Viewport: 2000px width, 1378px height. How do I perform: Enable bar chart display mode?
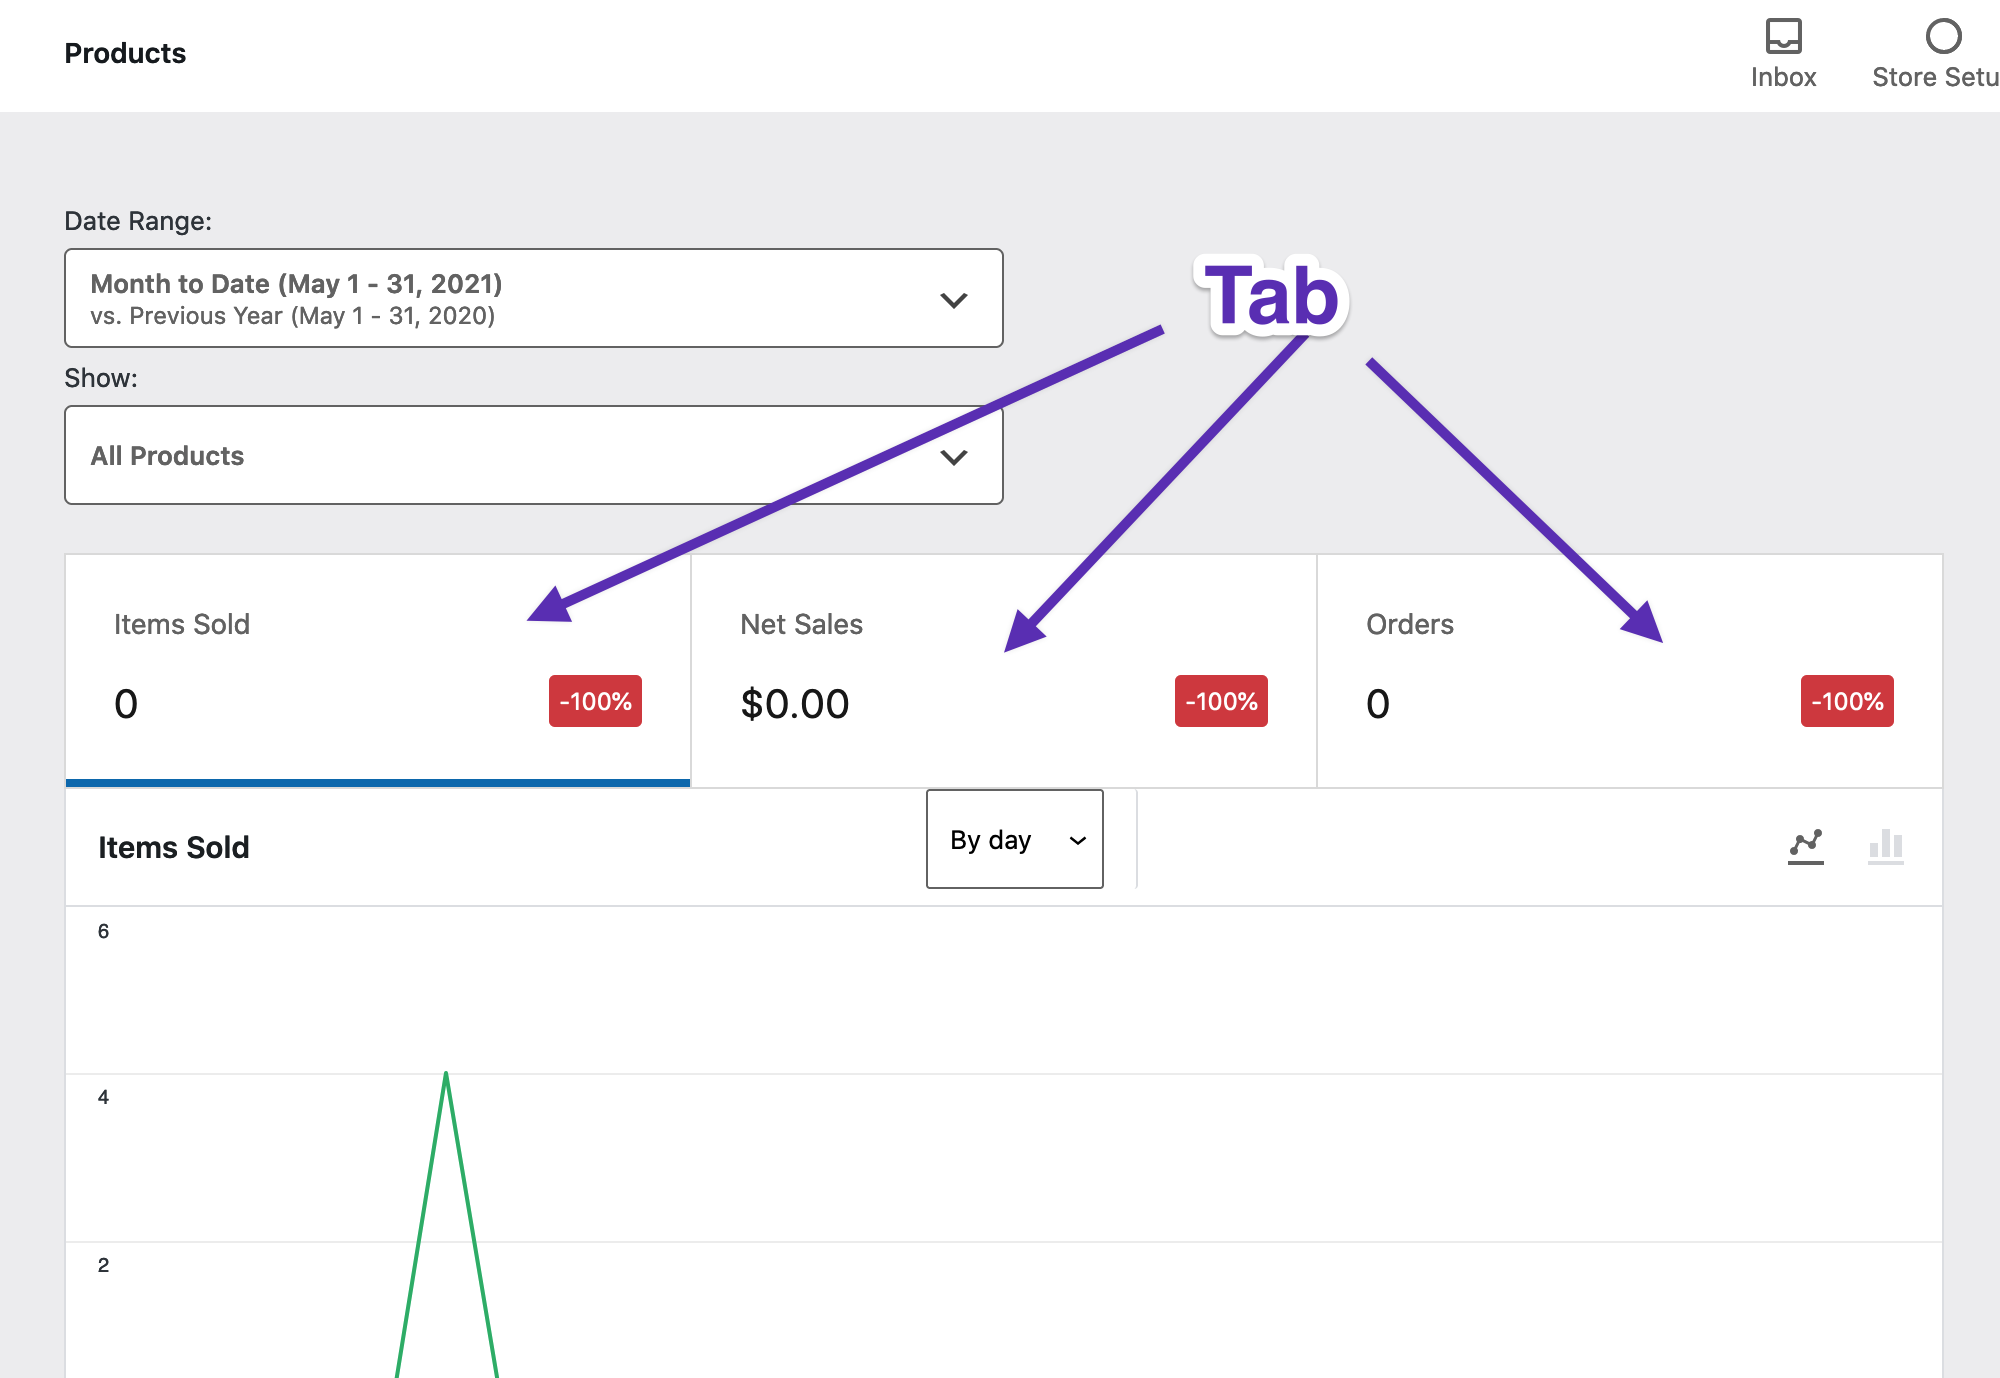click(x=1884, y=845)
